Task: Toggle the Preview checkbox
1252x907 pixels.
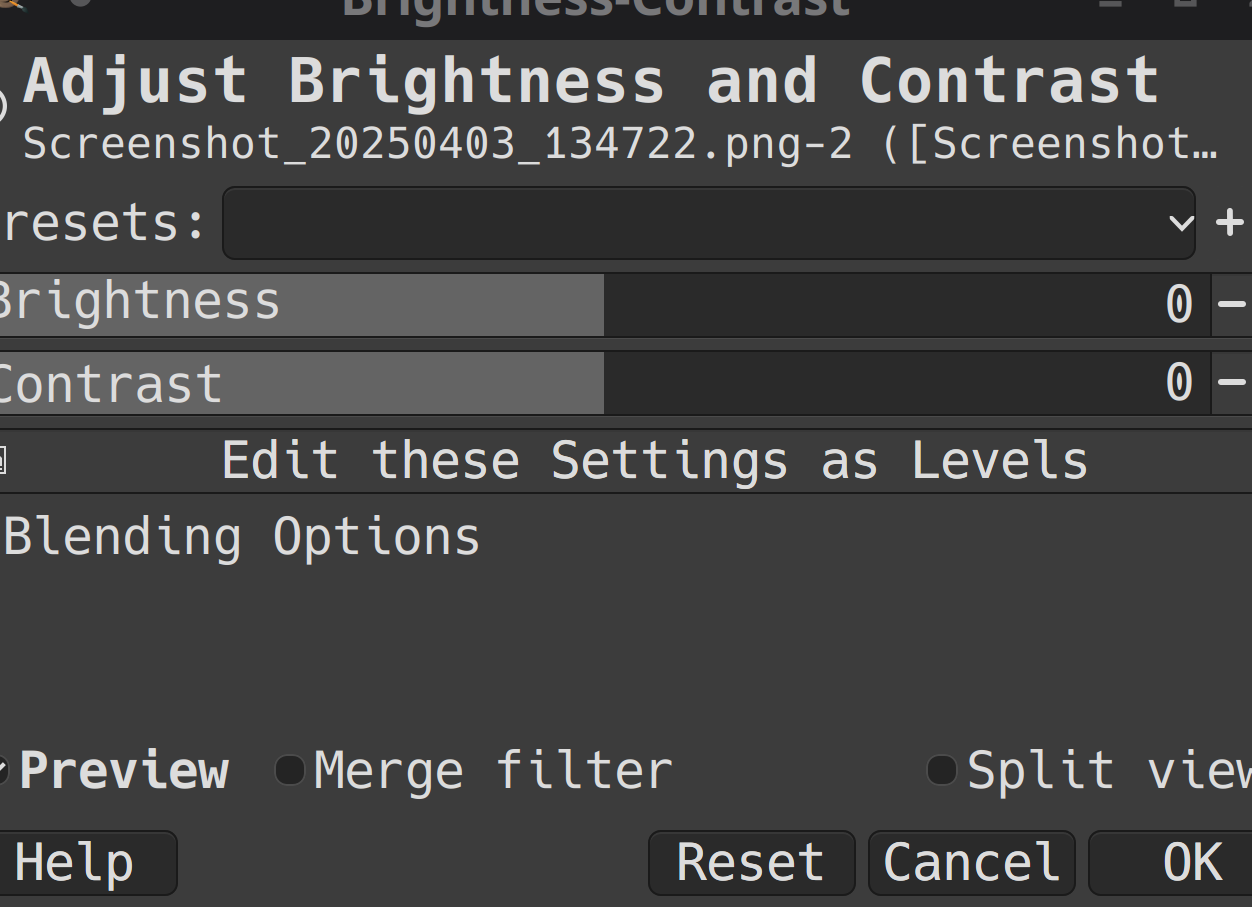Action: (3, 770)
